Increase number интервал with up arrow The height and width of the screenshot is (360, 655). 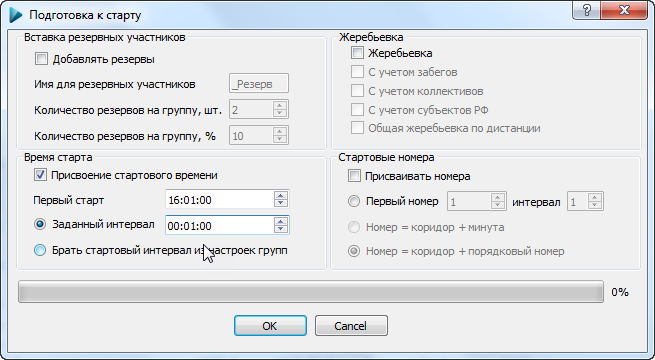pyautogui.click(x=594, y=197)
